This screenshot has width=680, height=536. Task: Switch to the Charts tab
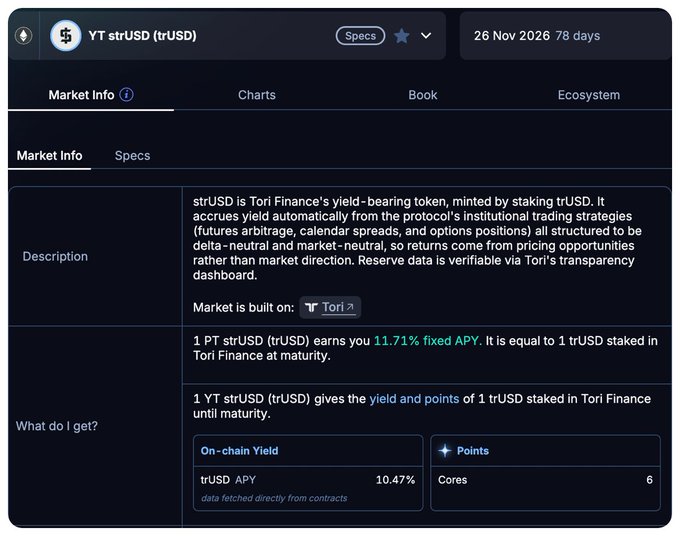click(257, 95)
